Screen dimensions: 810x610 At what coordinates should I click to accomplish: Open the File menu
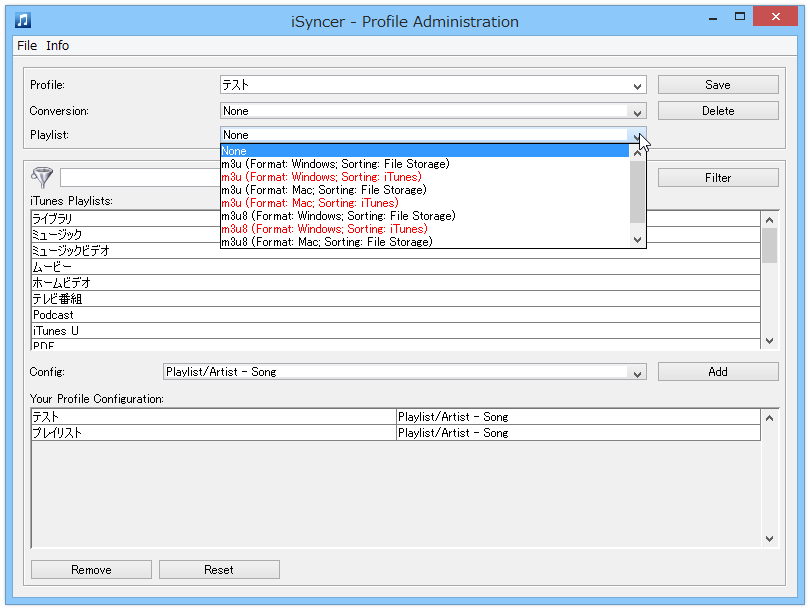27,45
